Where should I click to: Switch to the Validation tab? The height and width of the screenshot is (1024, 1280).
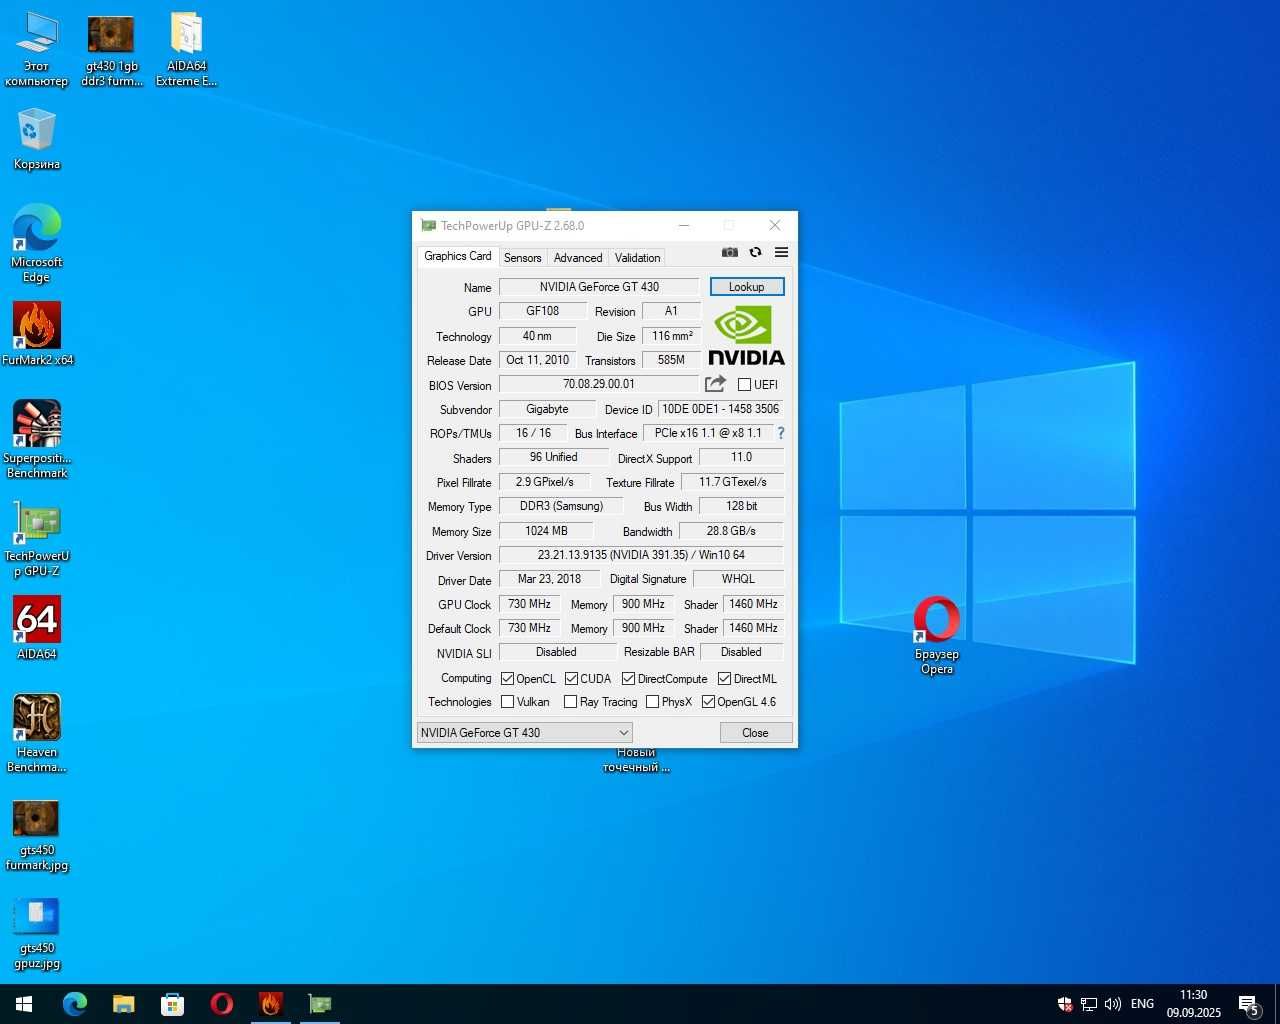[637, 258]
